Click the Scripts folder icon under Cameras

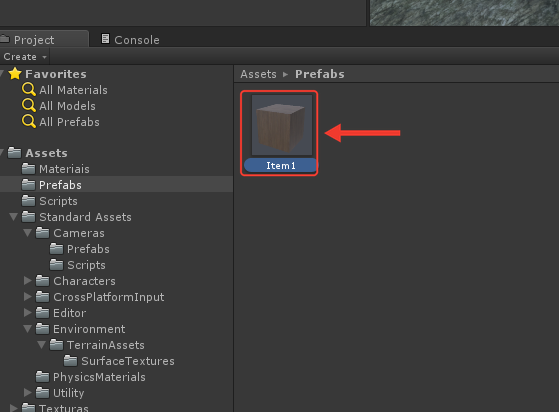[56, 264]
